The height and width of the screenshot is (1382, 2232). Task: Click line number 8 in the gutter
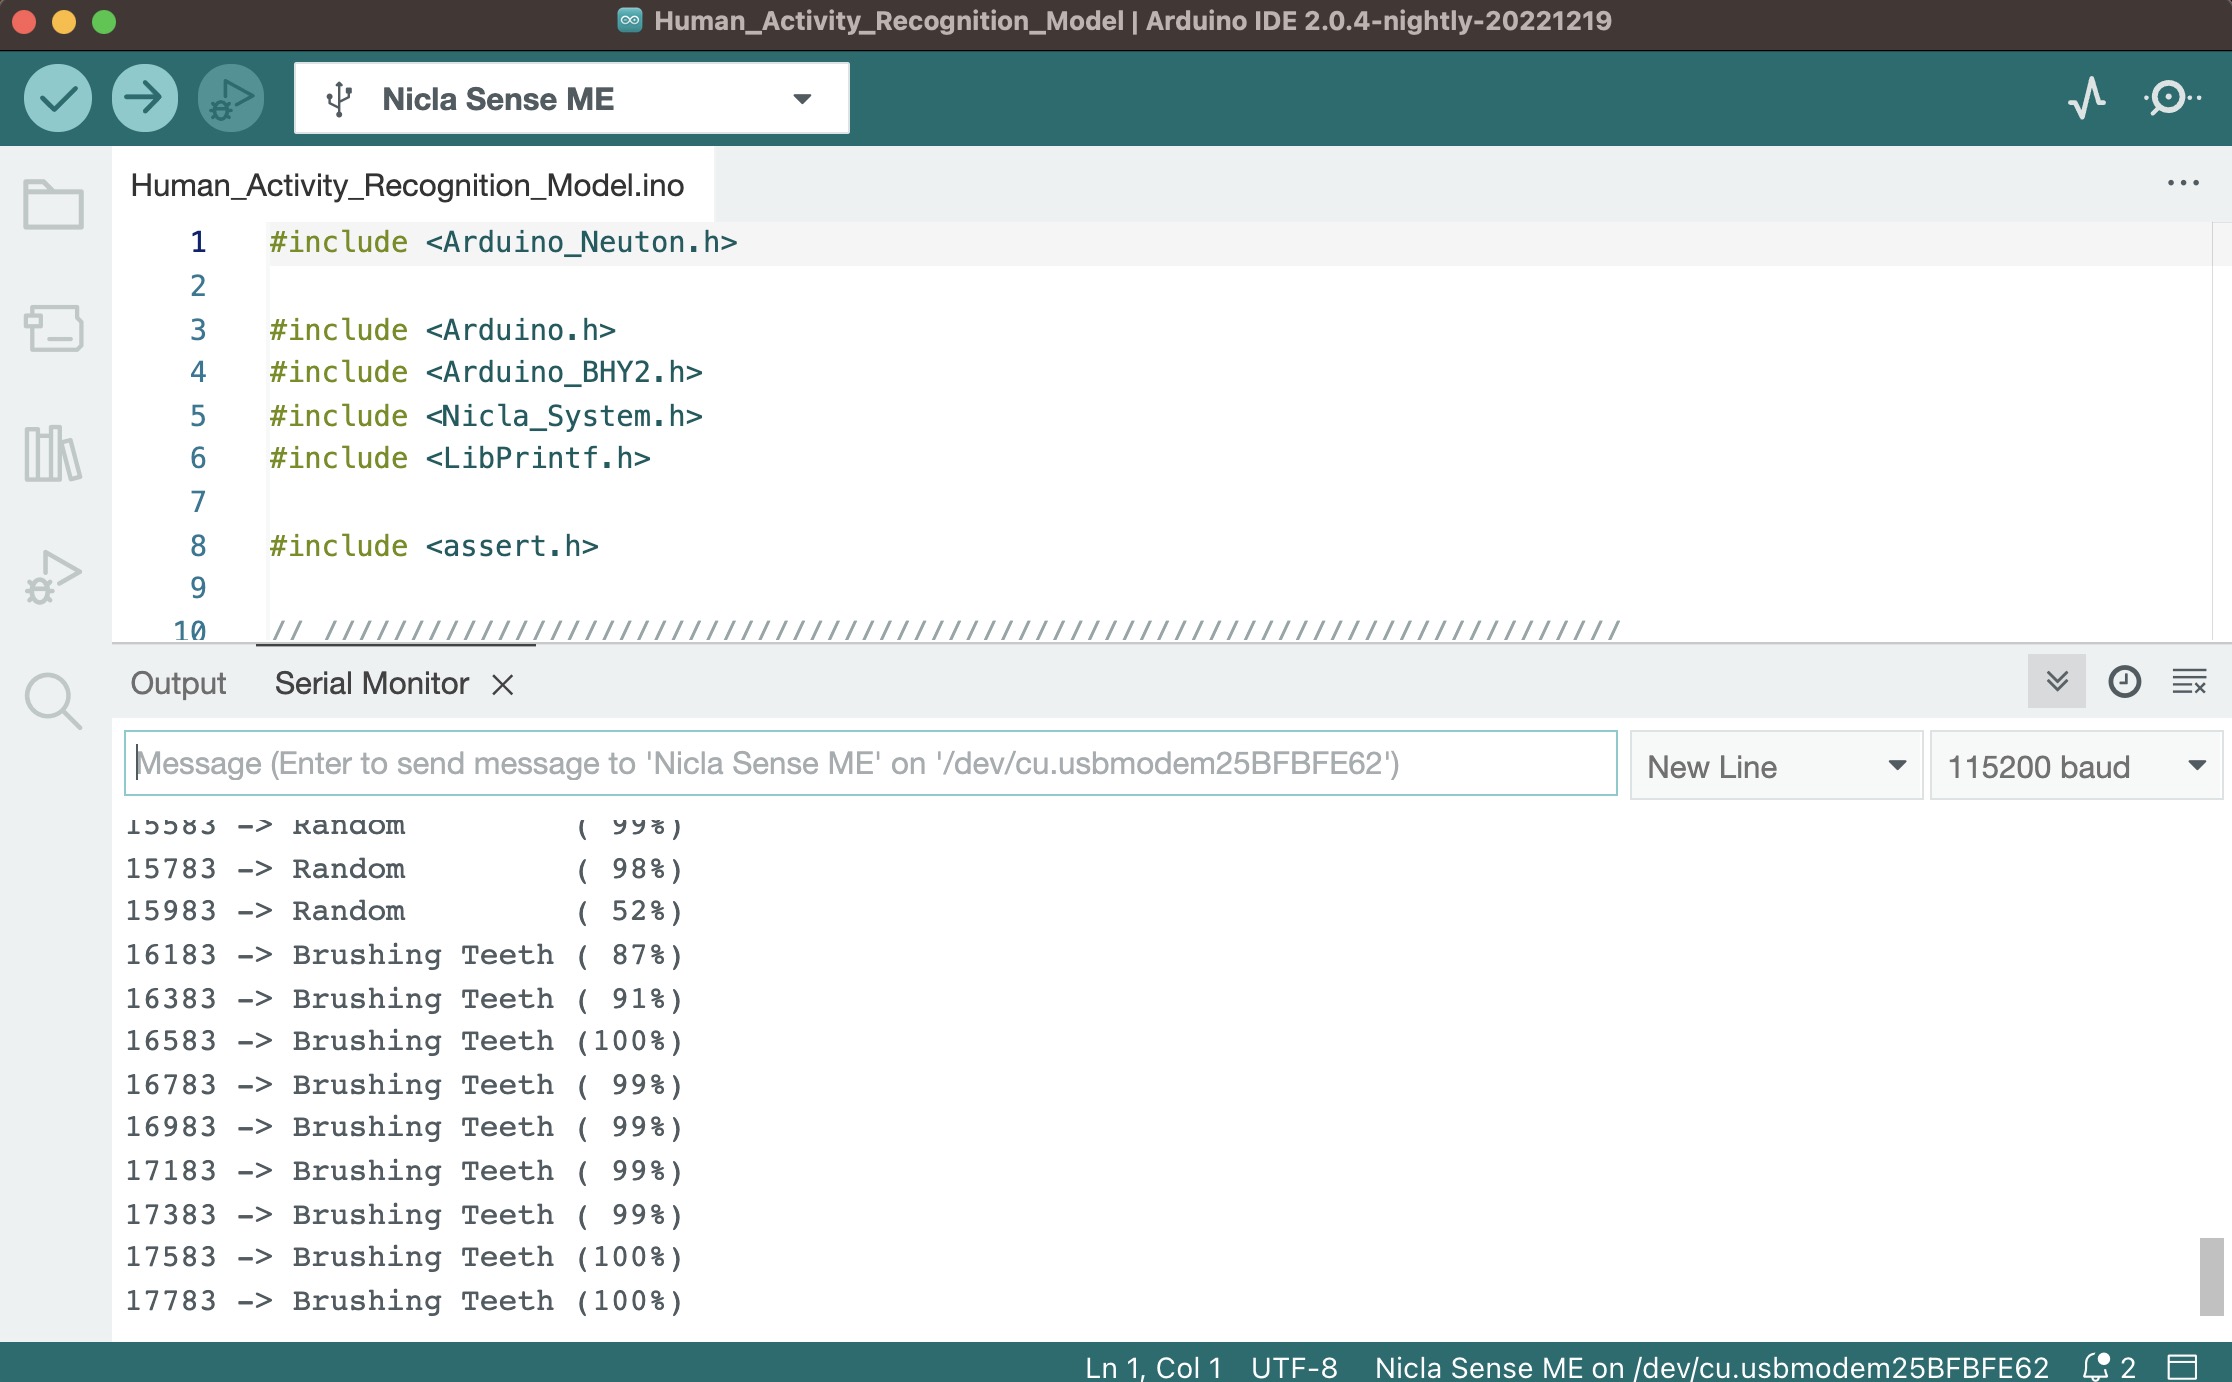[198, 546]
